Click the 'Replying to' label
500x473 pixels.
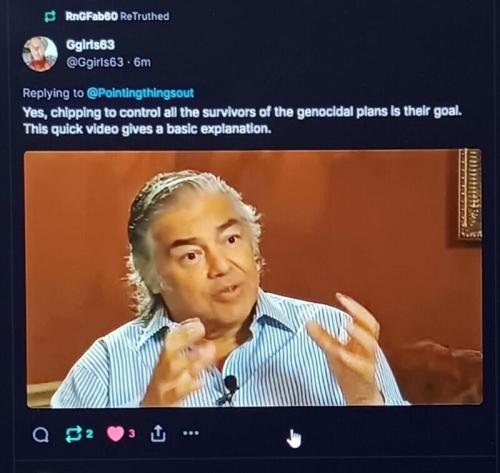(x=53, y=93)
